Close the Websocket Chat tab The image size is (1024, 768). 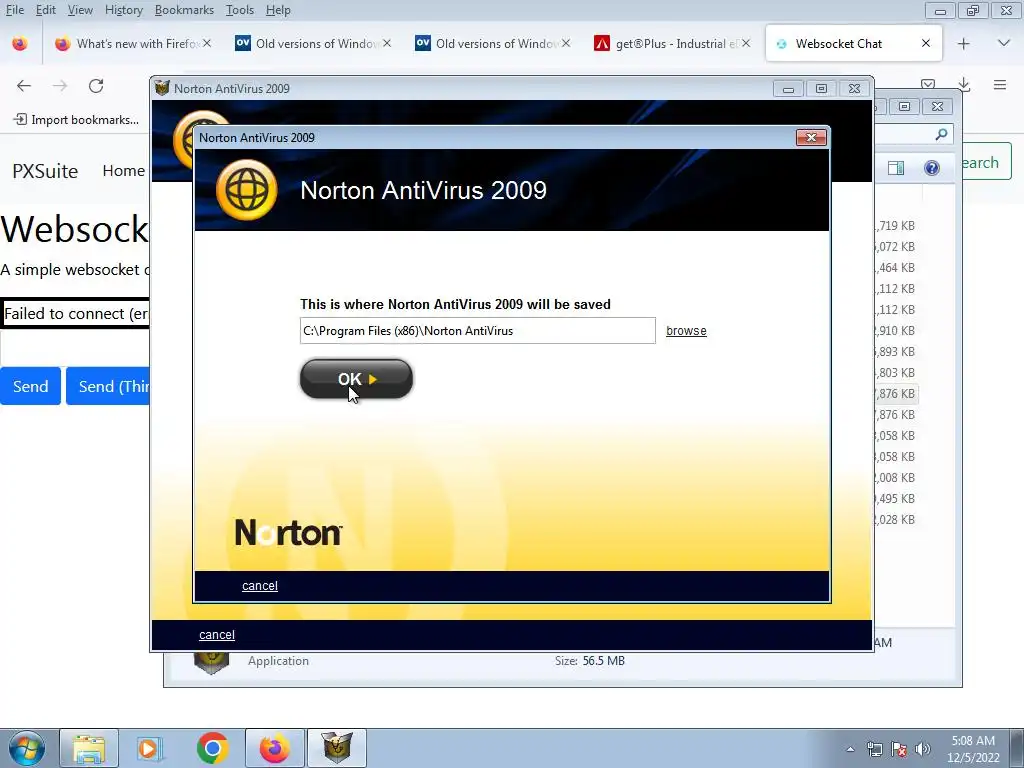[925, 44]
